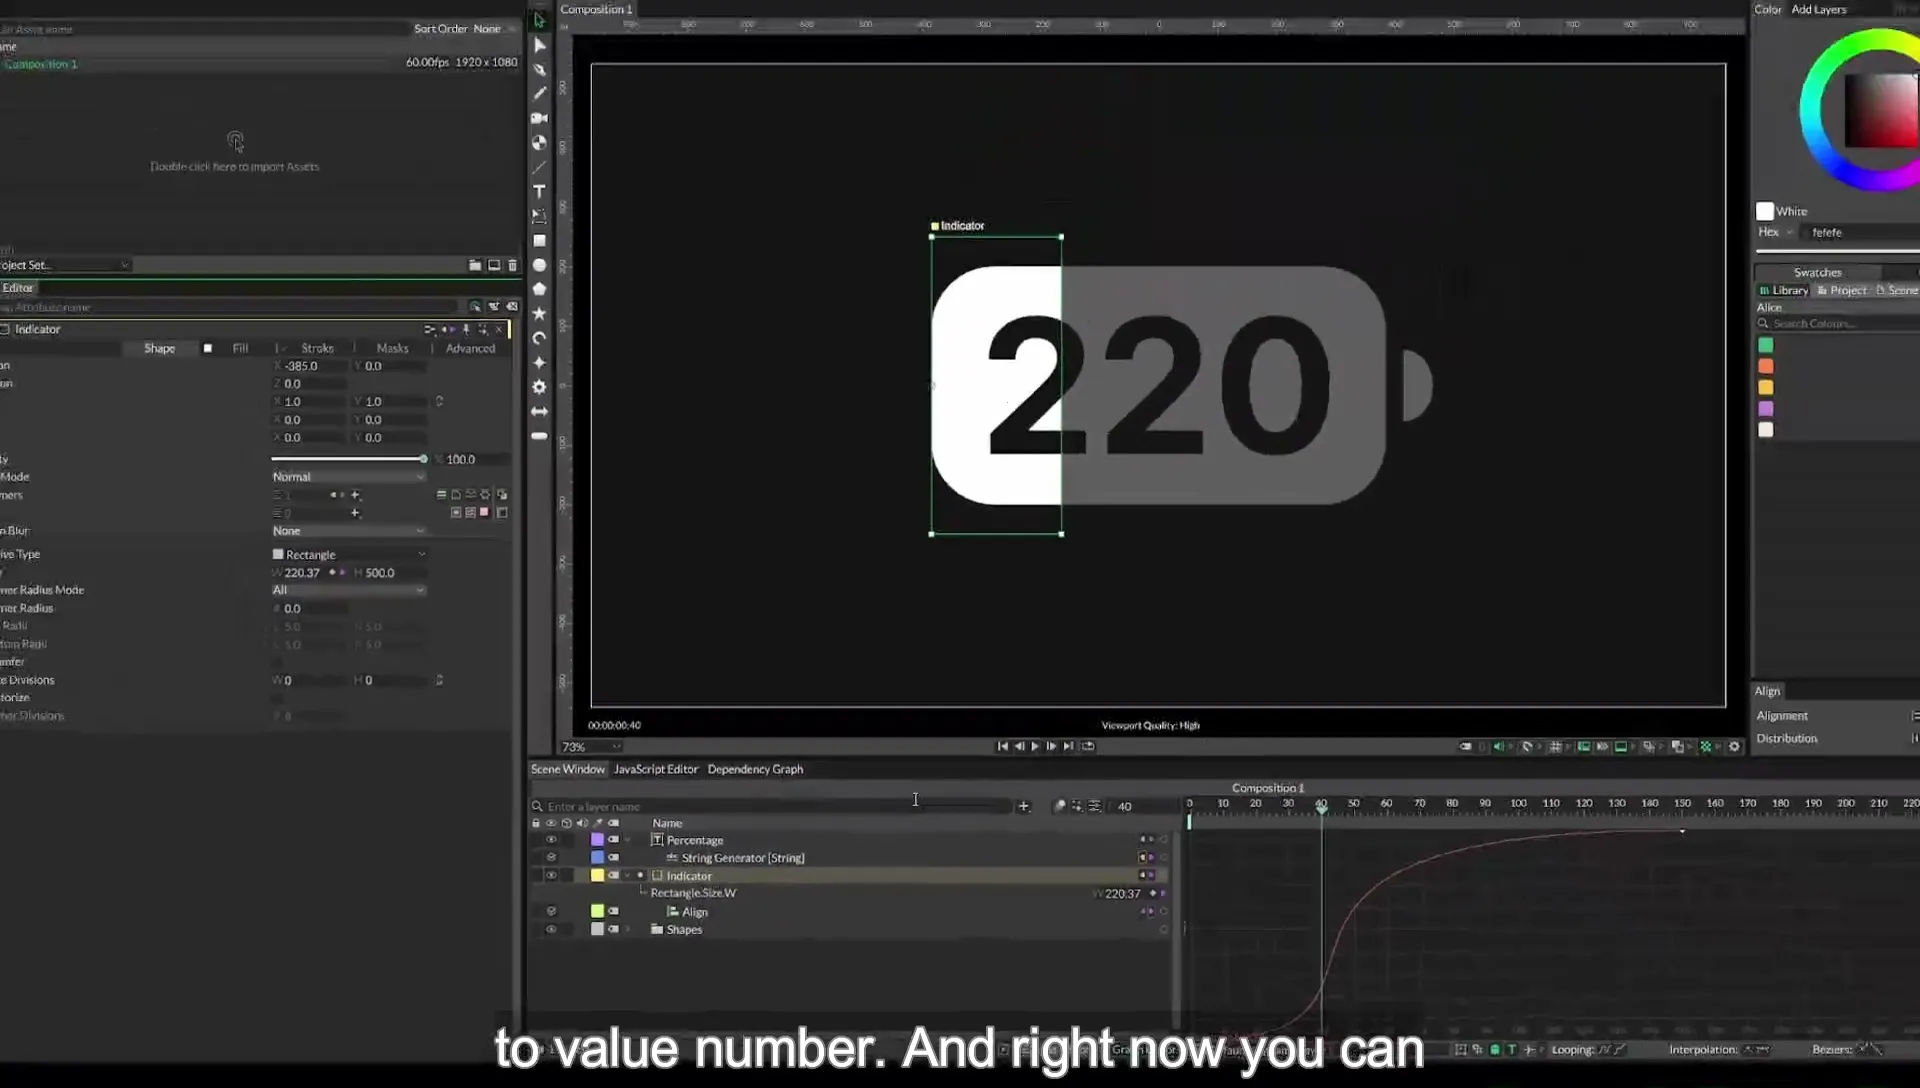Open the Advanced tab
Viewport: 1920px width, 1088px height.
(470, 348)
